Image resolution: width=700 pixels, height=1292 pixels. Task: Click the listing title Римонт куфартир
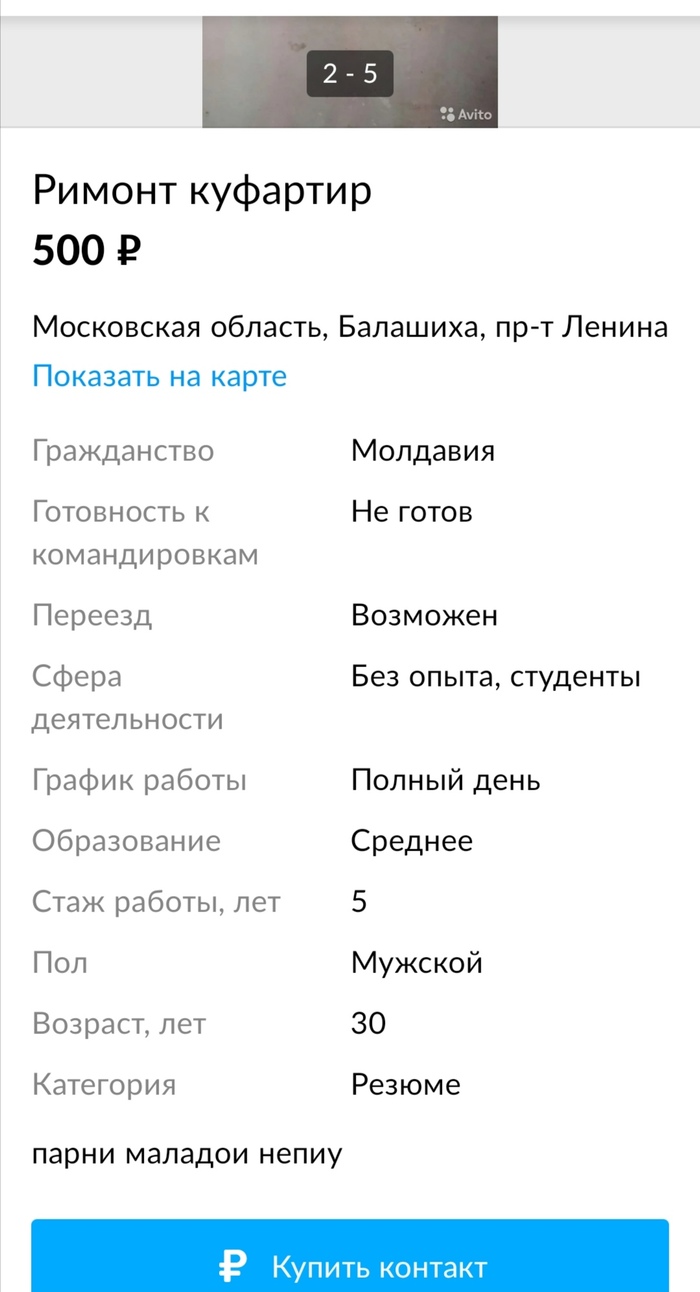pyautogui.click(x=203, y=188)
